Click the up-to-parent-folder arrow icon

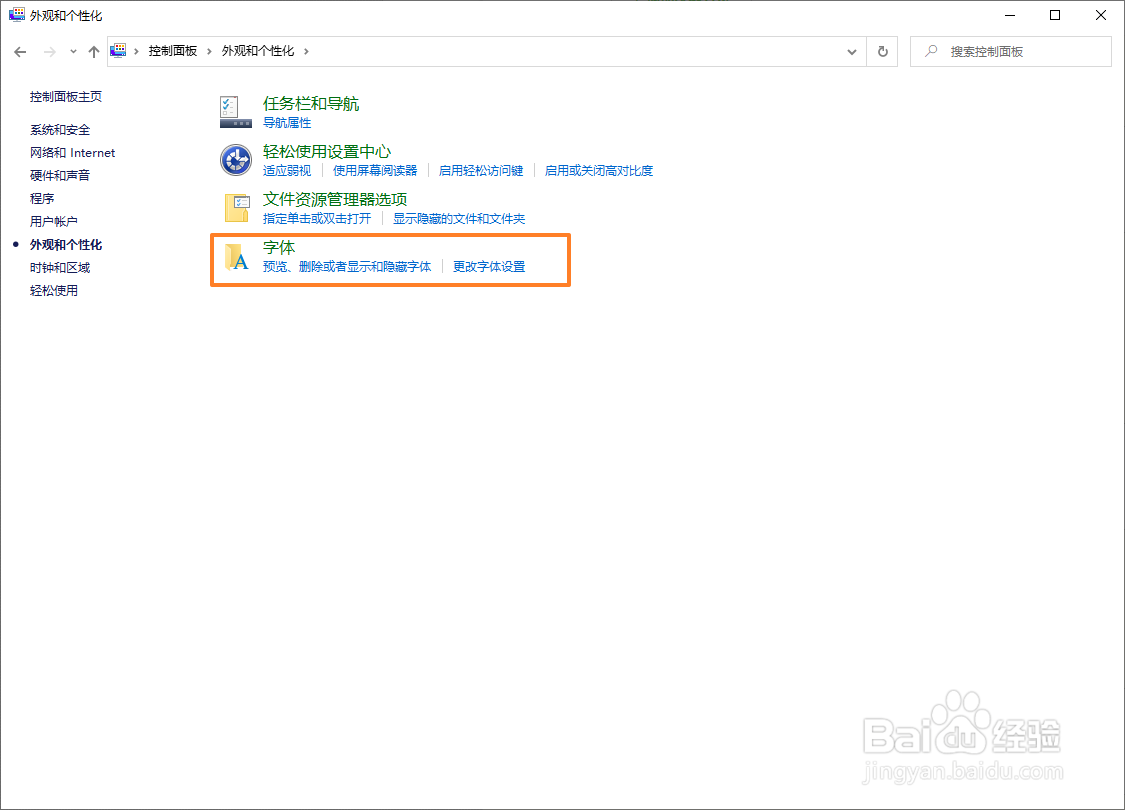[x=93, y=51]
